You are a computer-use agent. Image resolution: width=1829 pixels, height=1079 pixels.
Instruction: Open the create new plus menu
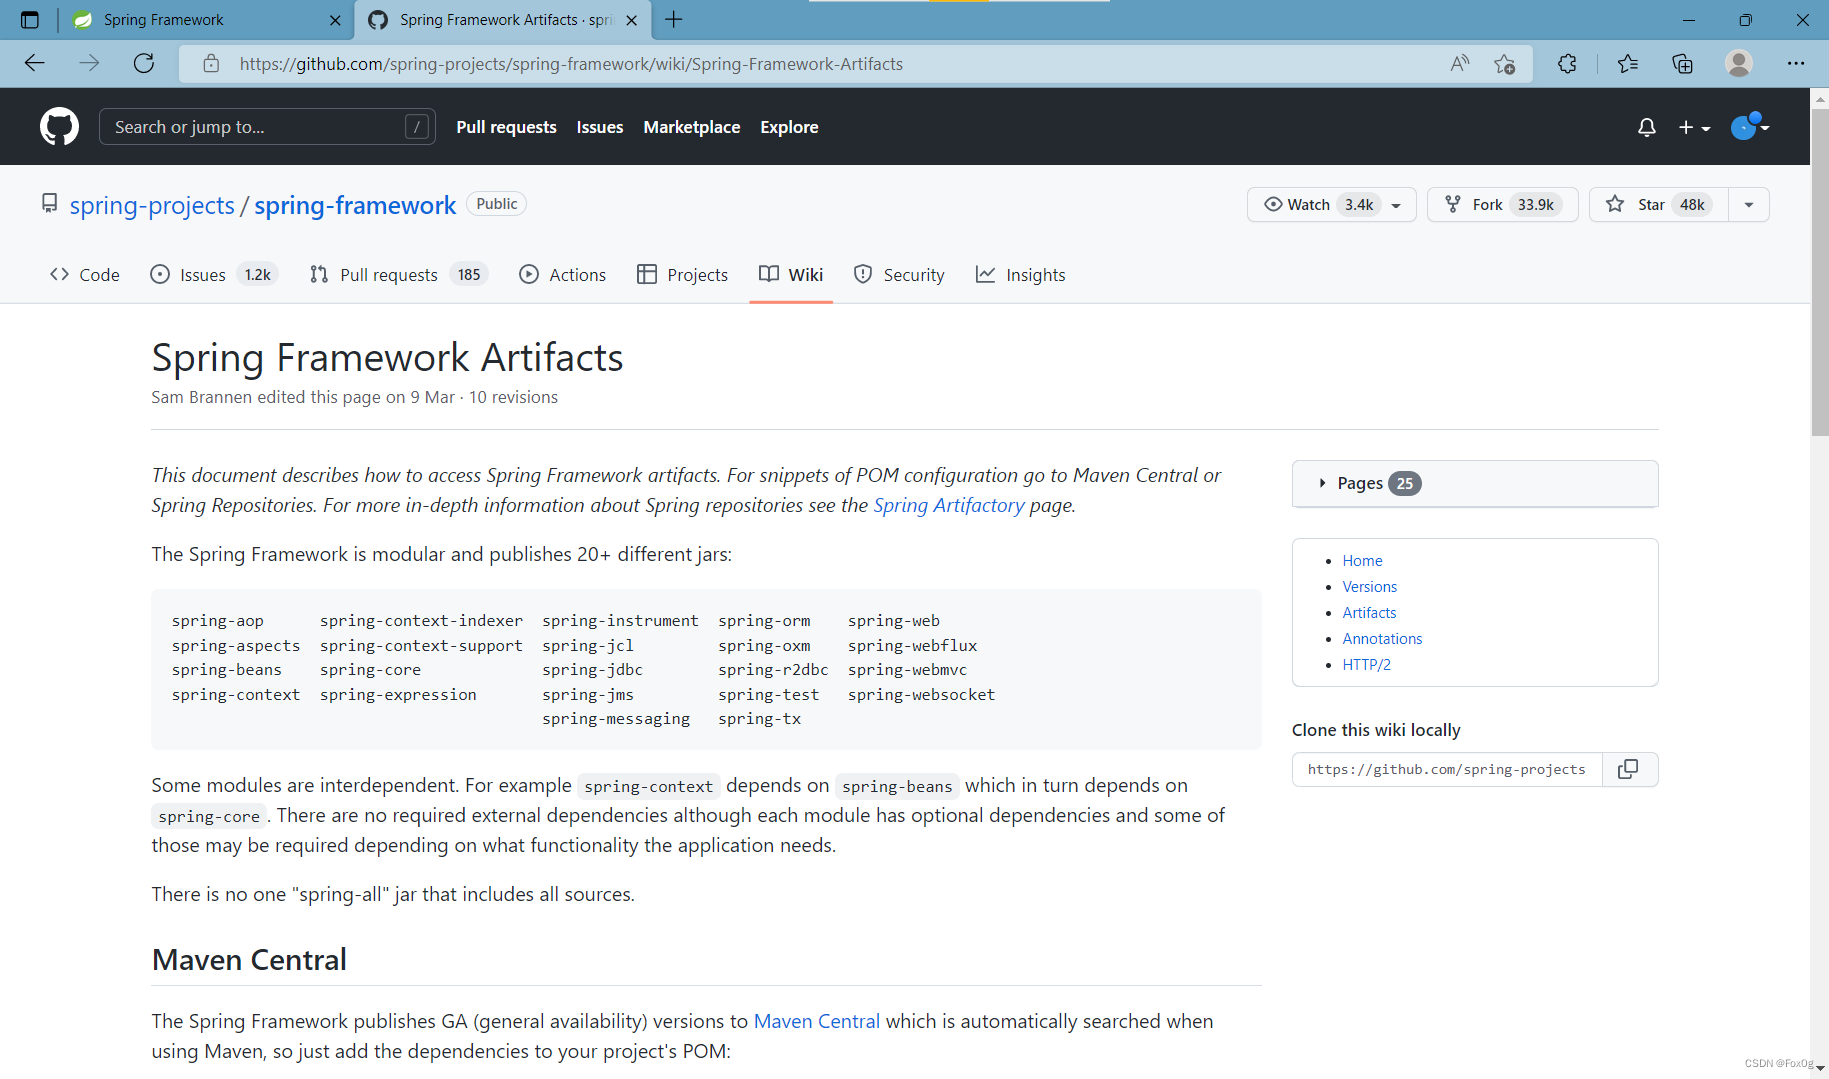[x=1694, y=127]
